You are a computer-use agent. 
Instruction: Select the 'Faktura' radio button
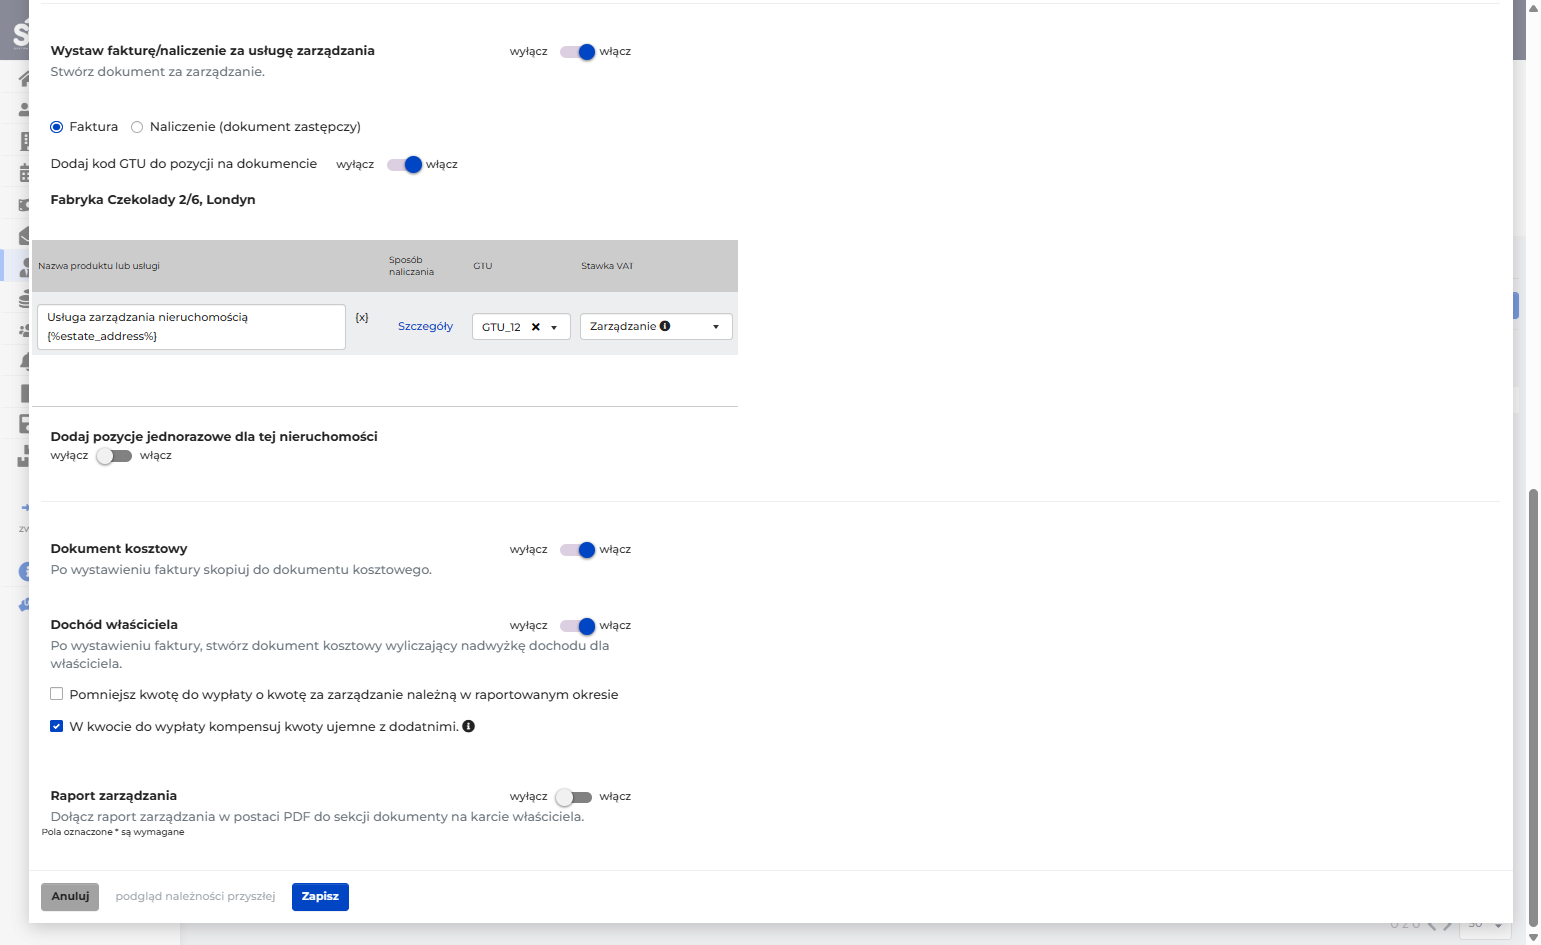[x=57, y=127]
